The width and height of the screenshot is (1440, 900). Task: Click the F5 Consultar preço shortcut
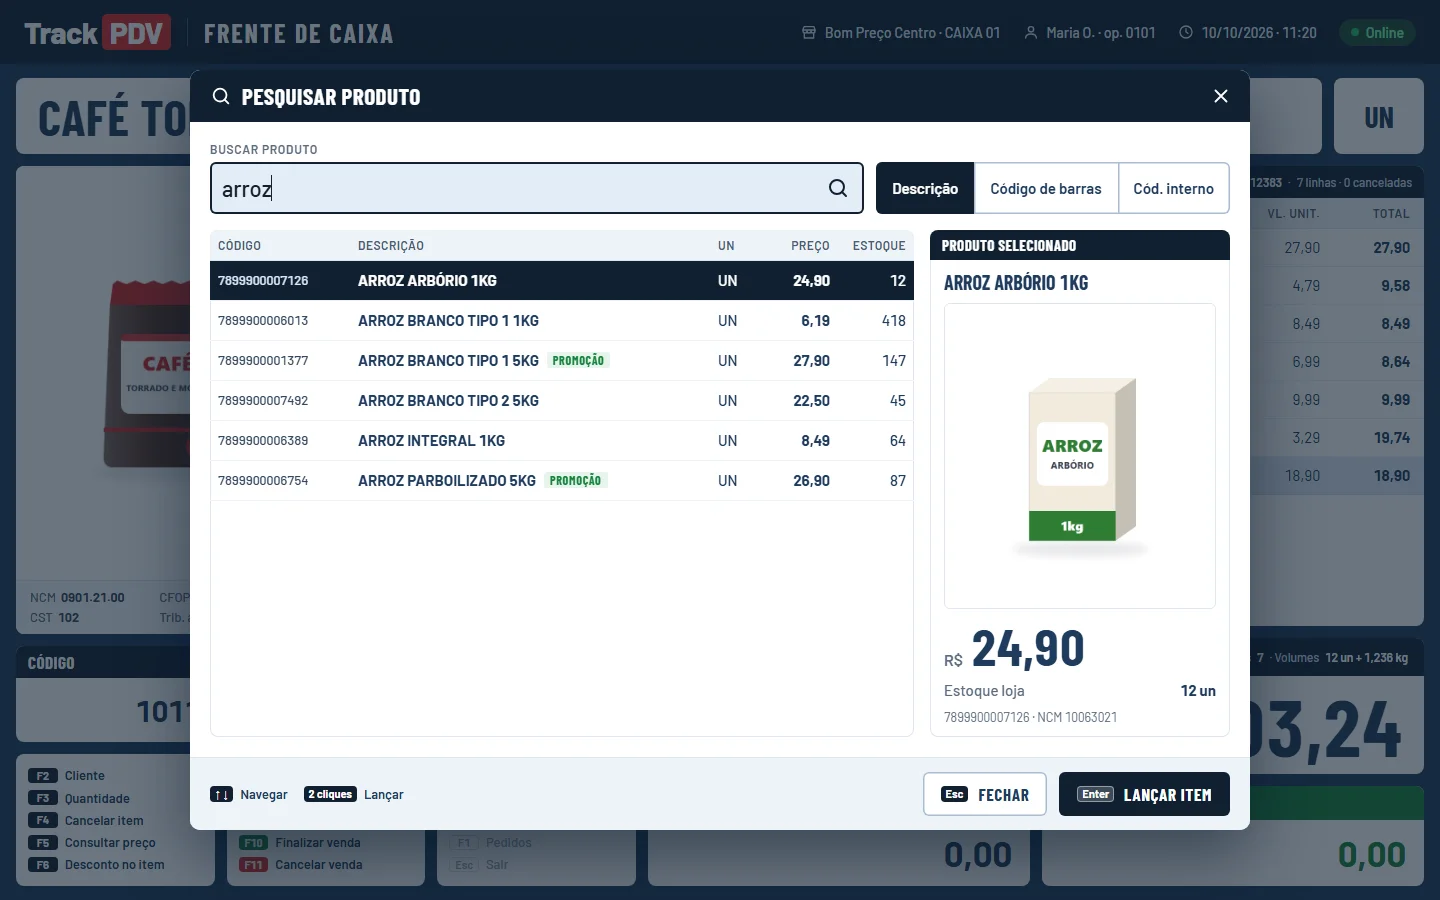tap(93, 843)
